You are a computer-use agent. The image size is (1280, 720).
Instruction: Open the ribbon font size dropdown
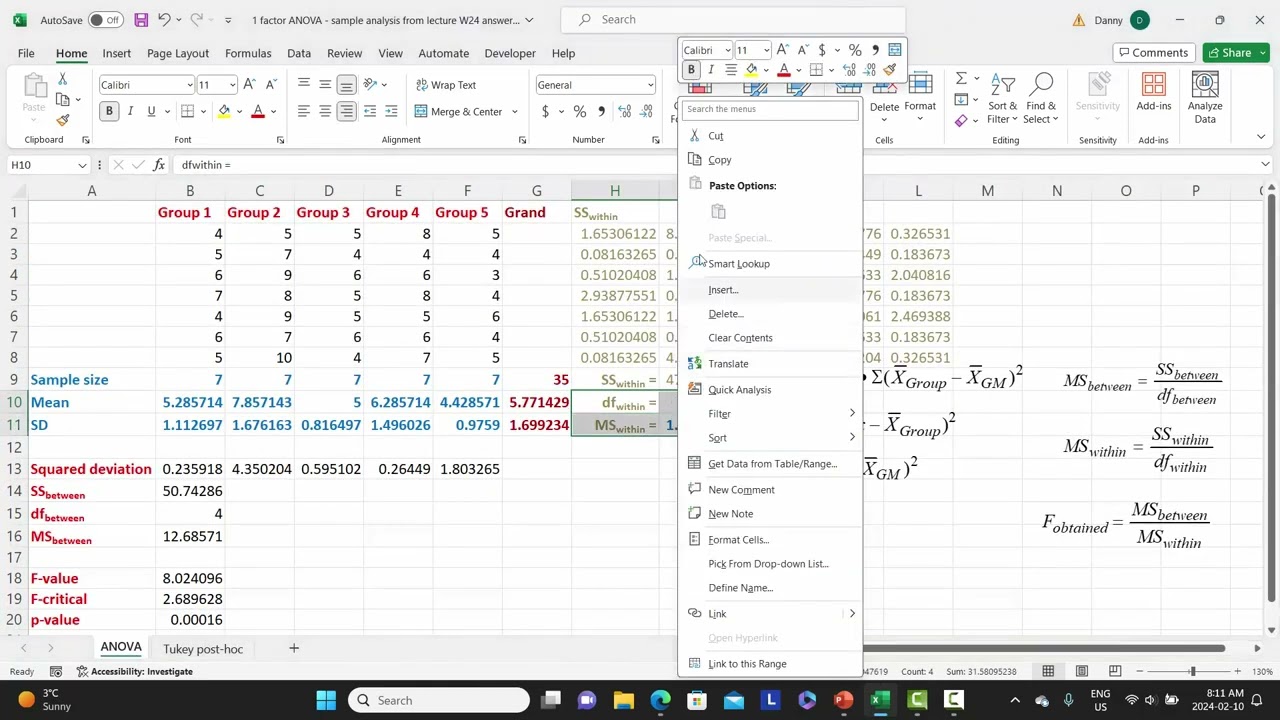click(x=232, y=85)
